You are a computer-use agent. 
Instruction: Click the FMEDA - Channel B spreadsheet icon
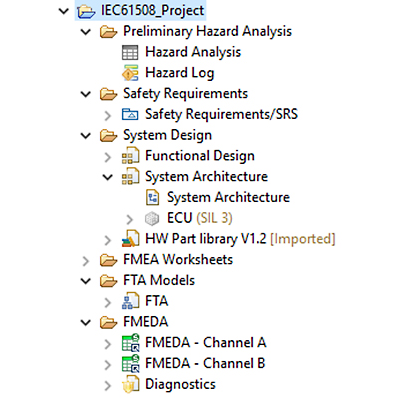(x=130, y=364)
